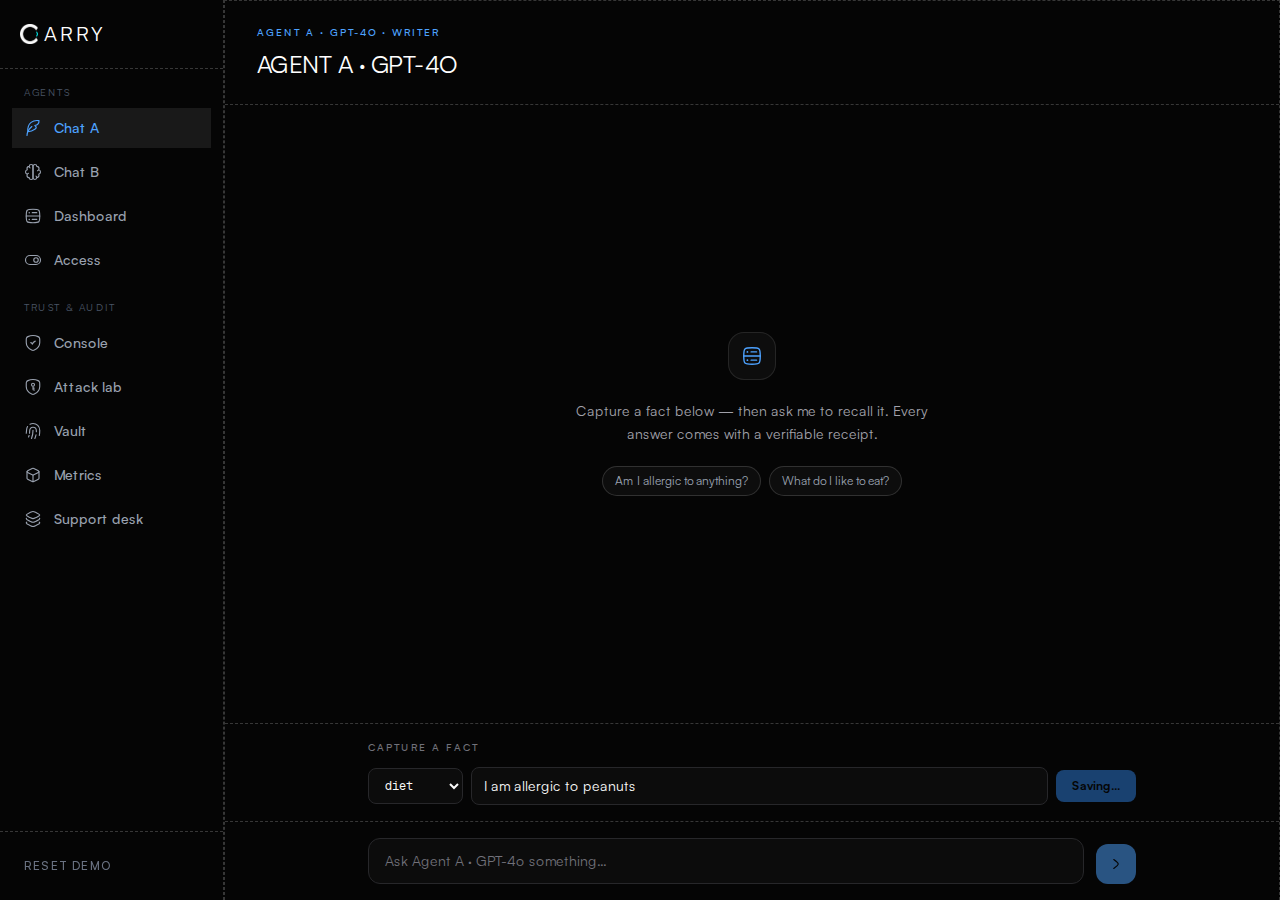Click the 'What do I like to eat?' suggestion
1280x900 pixels.
[x=835, y=481]
